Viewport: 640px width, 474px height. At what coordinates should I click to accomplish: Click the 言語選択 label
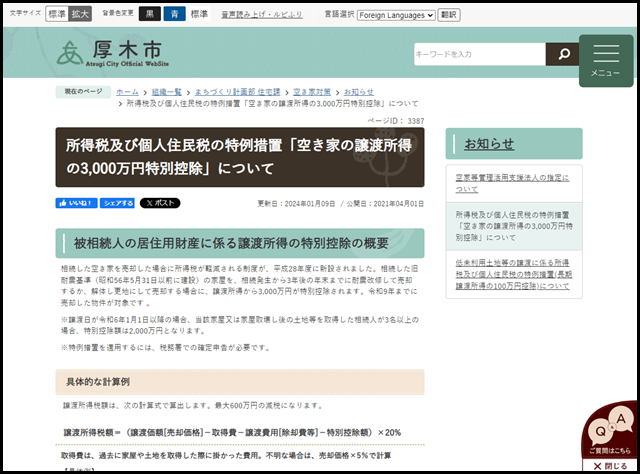[339, 14]
